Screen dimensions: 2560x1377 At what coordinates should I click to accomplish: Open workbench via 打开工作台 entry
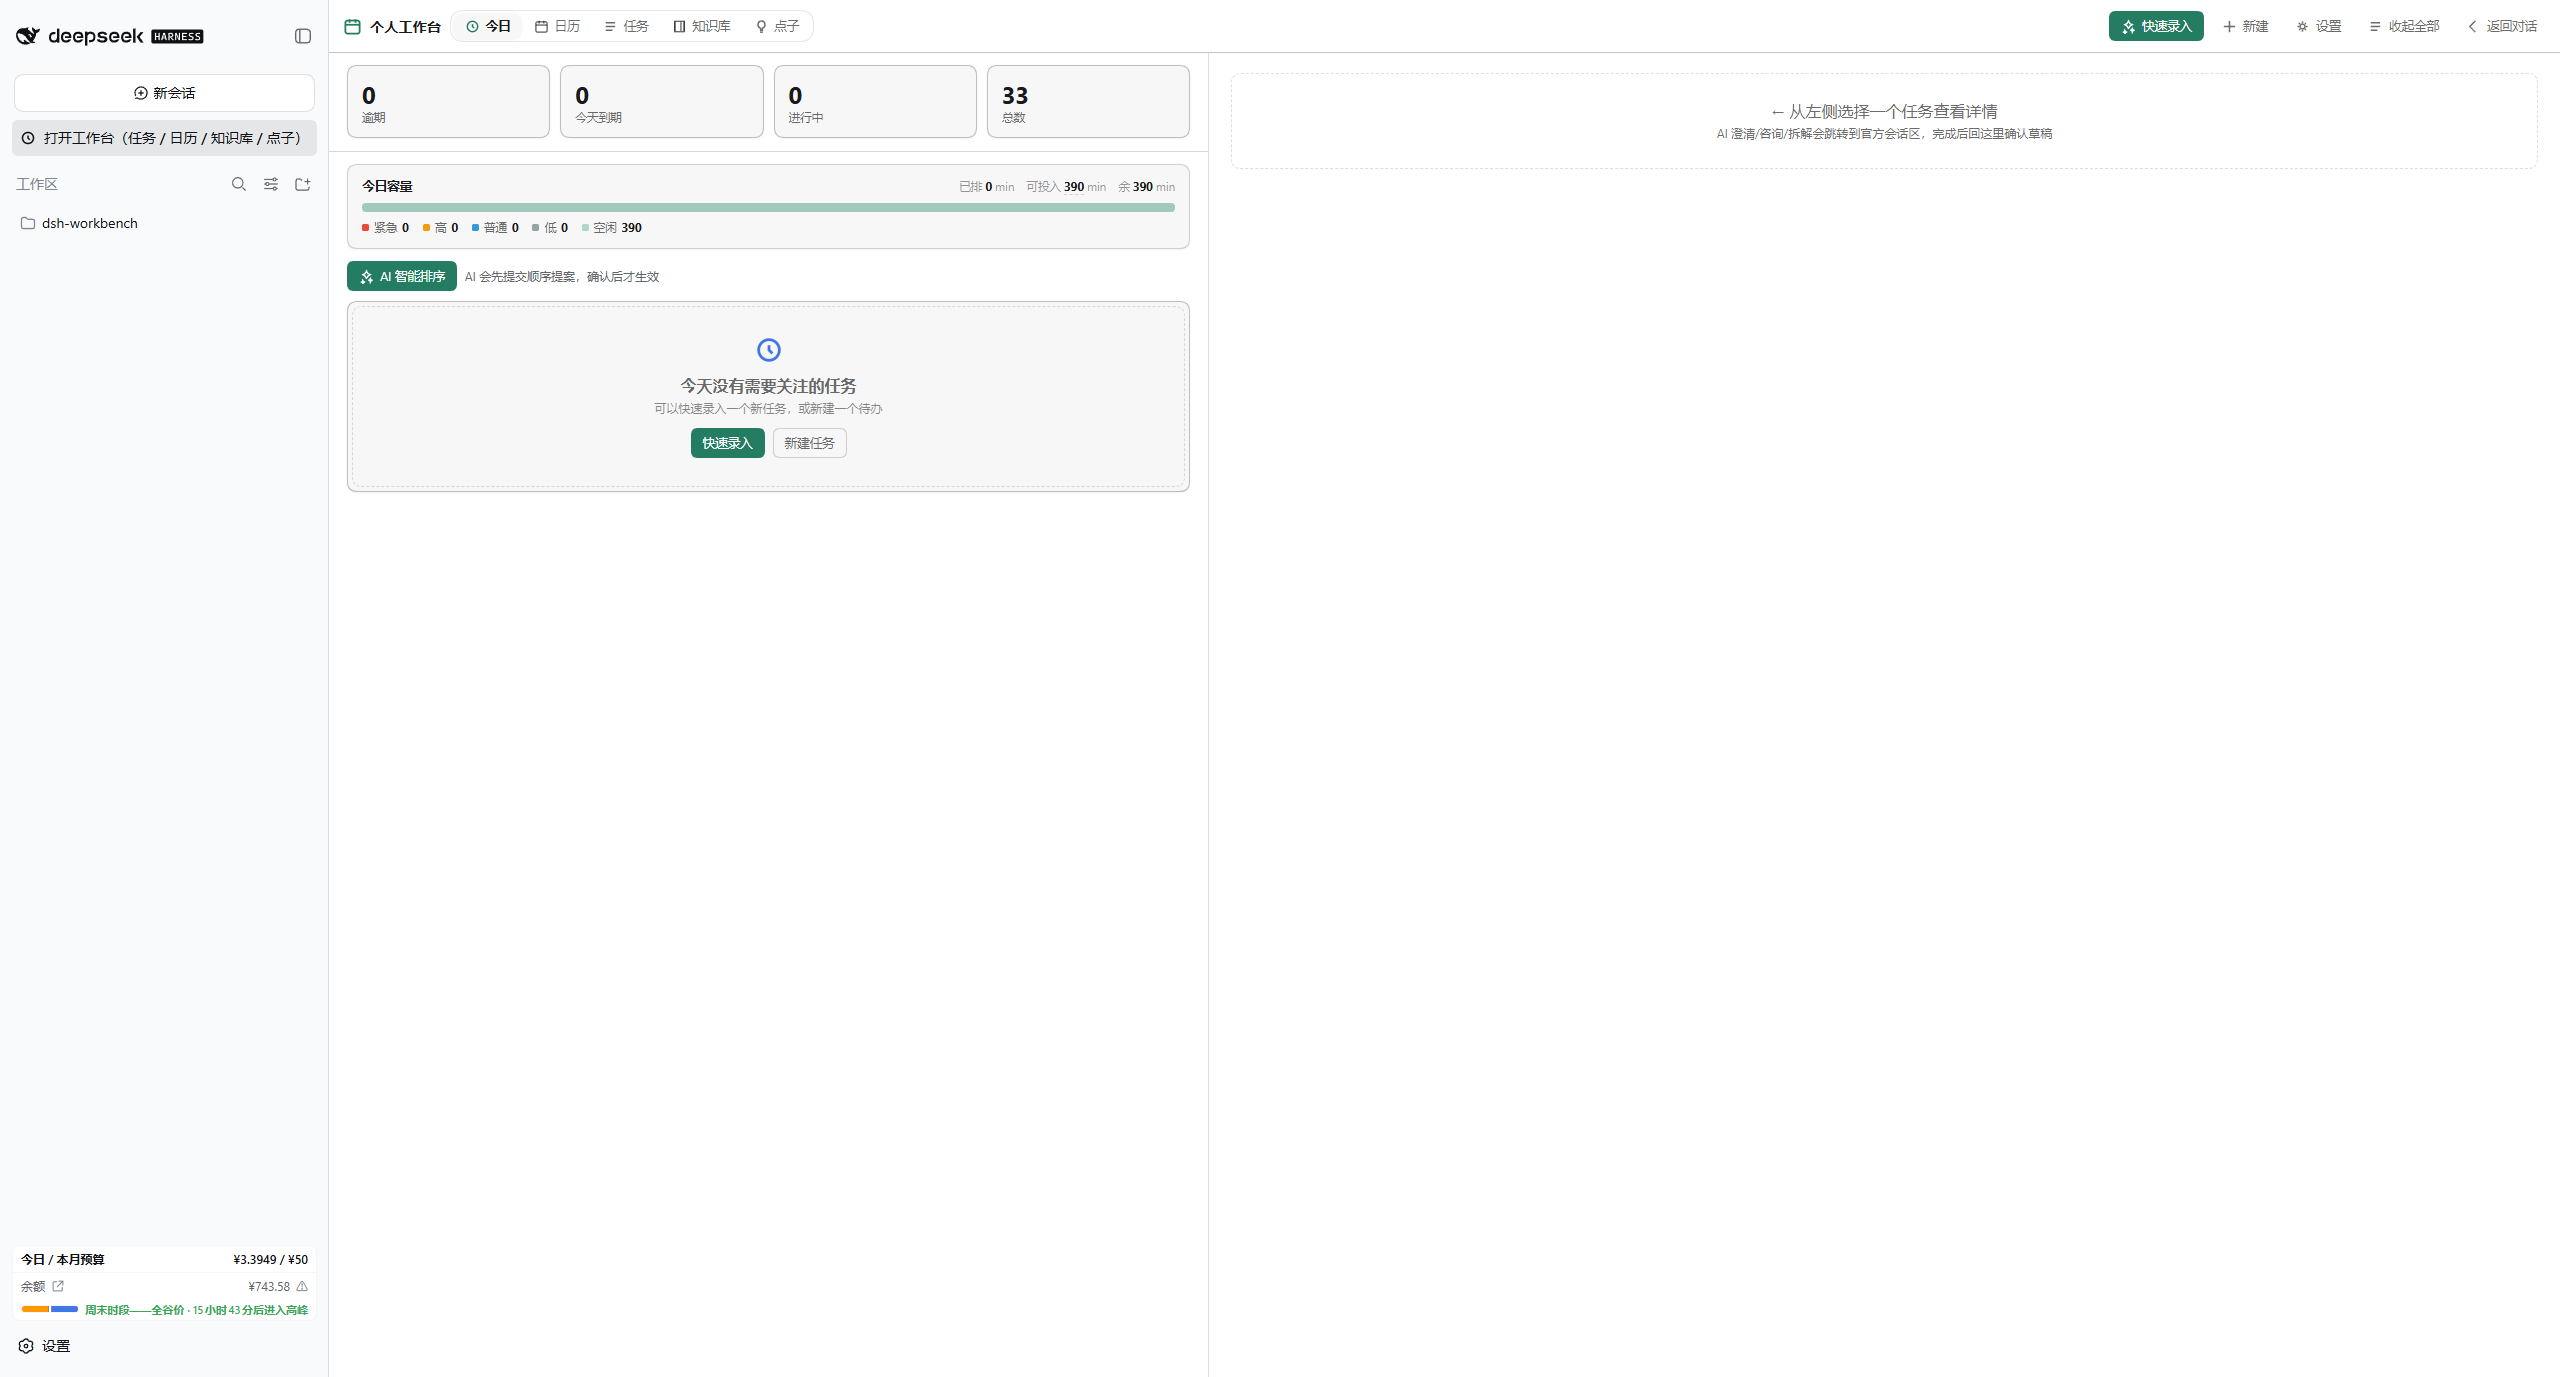(164, 138)
